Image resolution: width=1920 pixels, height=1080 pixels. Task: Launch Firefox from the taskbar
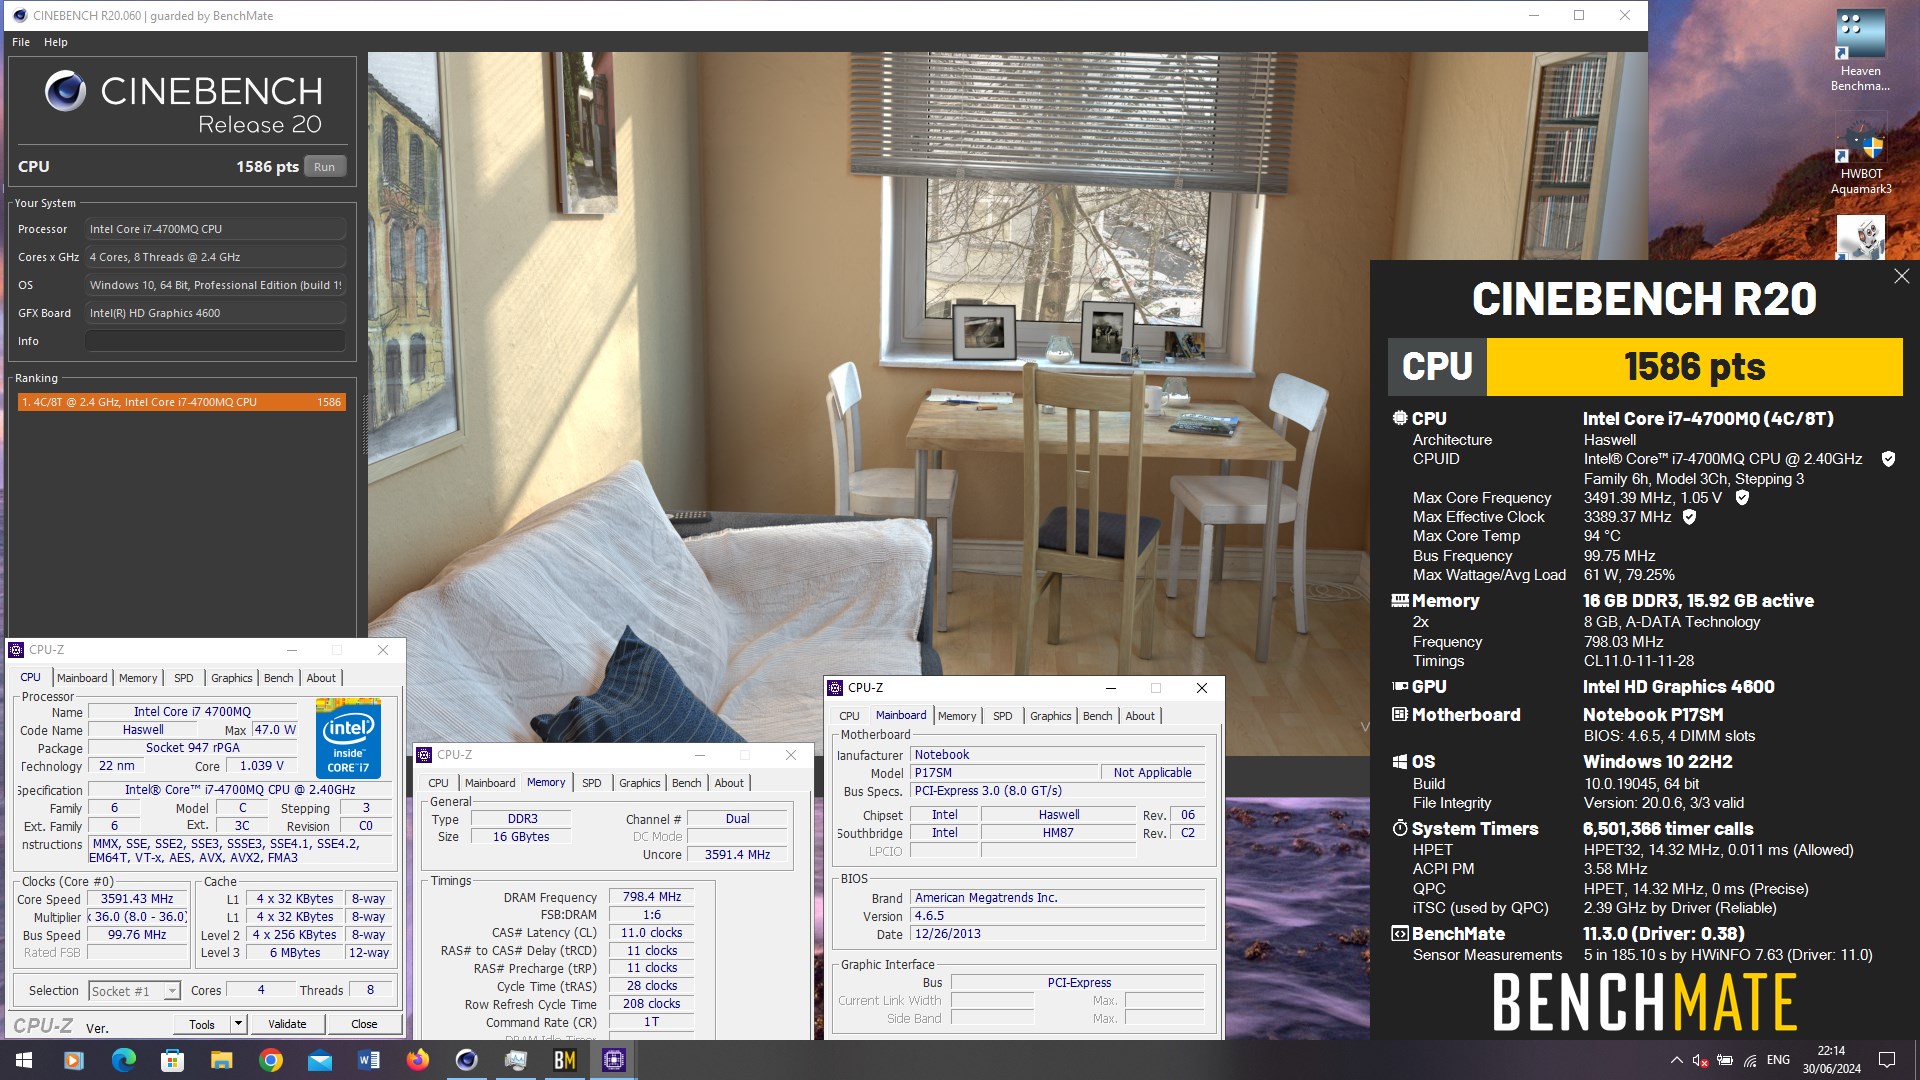point(418,1060)
